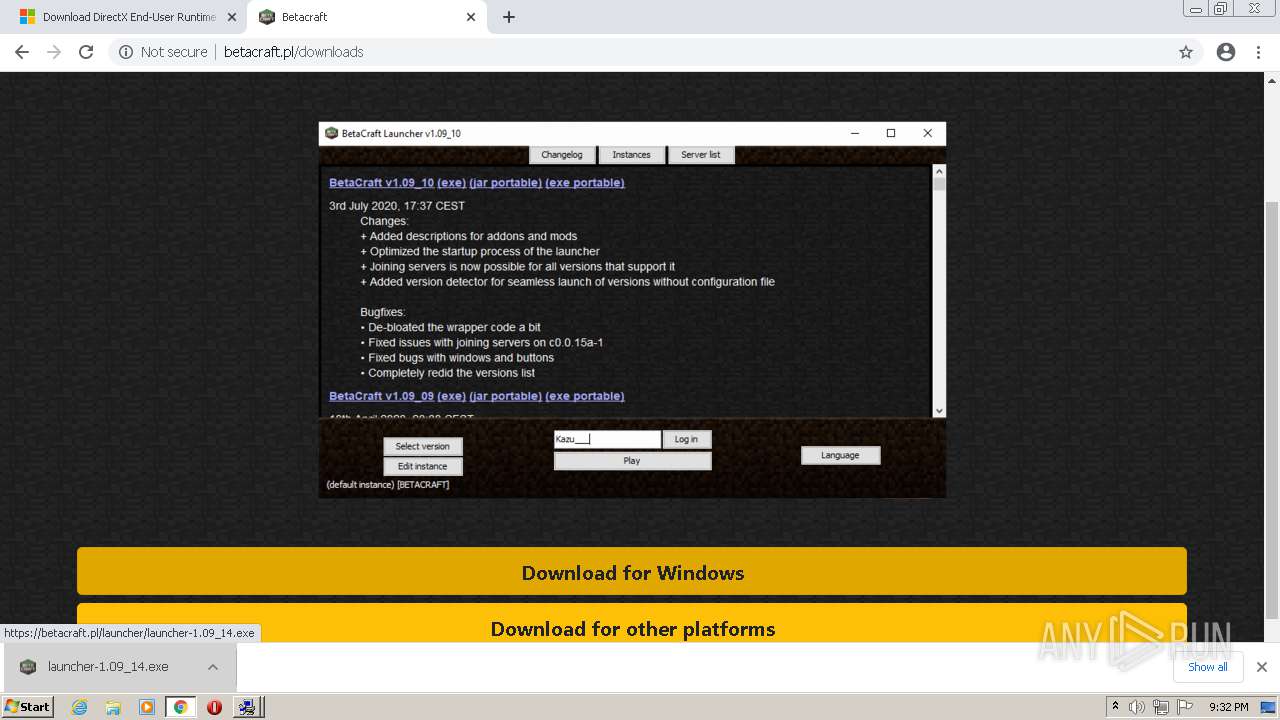
Task: Expand options arrow for launcher-1.09_14.exe download
Action: [x=213, y=667]
